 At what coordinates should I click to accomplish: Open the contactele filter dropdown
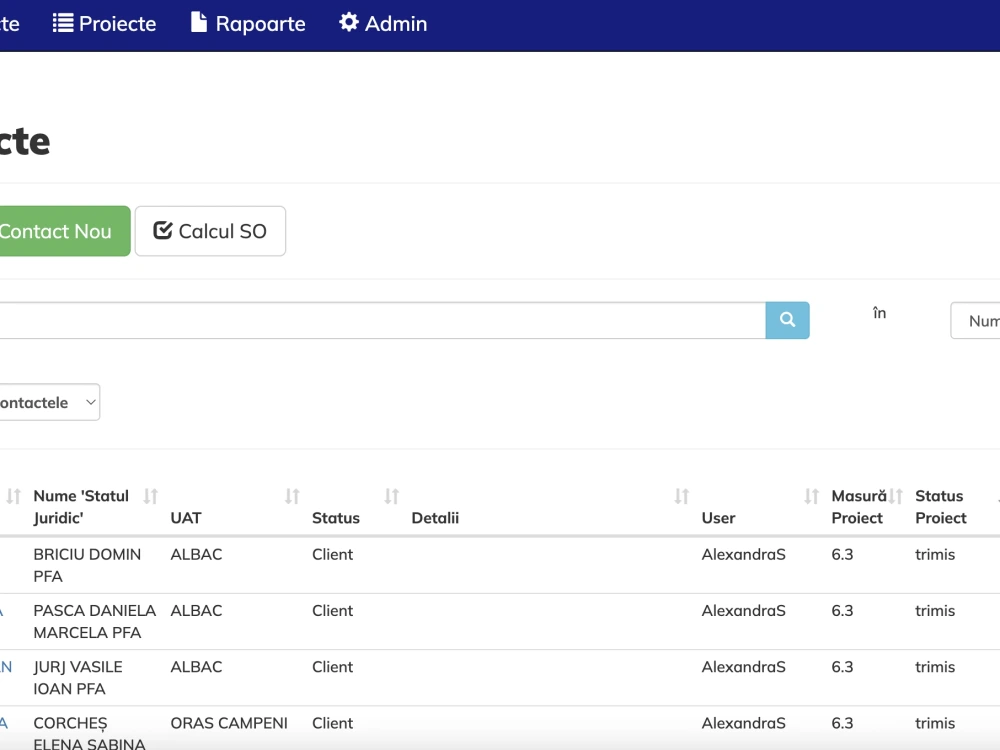pyautogui.click(x=50, y=402)
